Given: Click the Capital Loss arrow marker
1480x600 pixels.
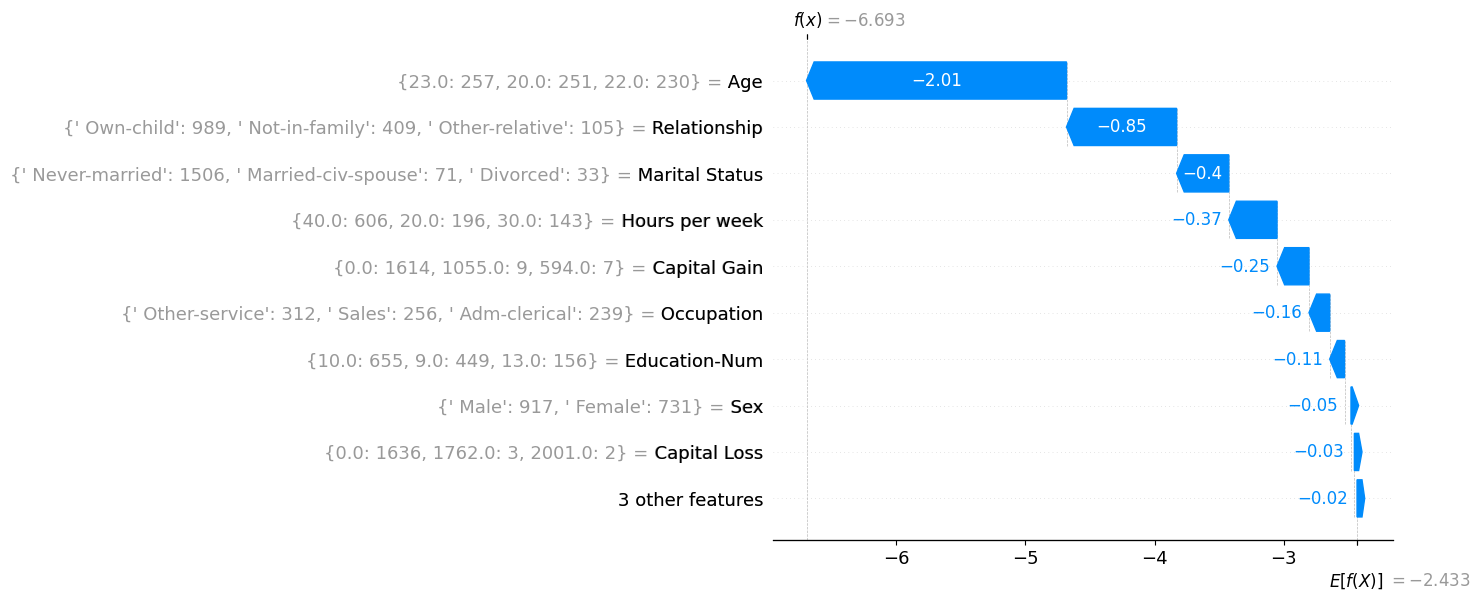Looking at the screenshot, I should coord(1358,453).
